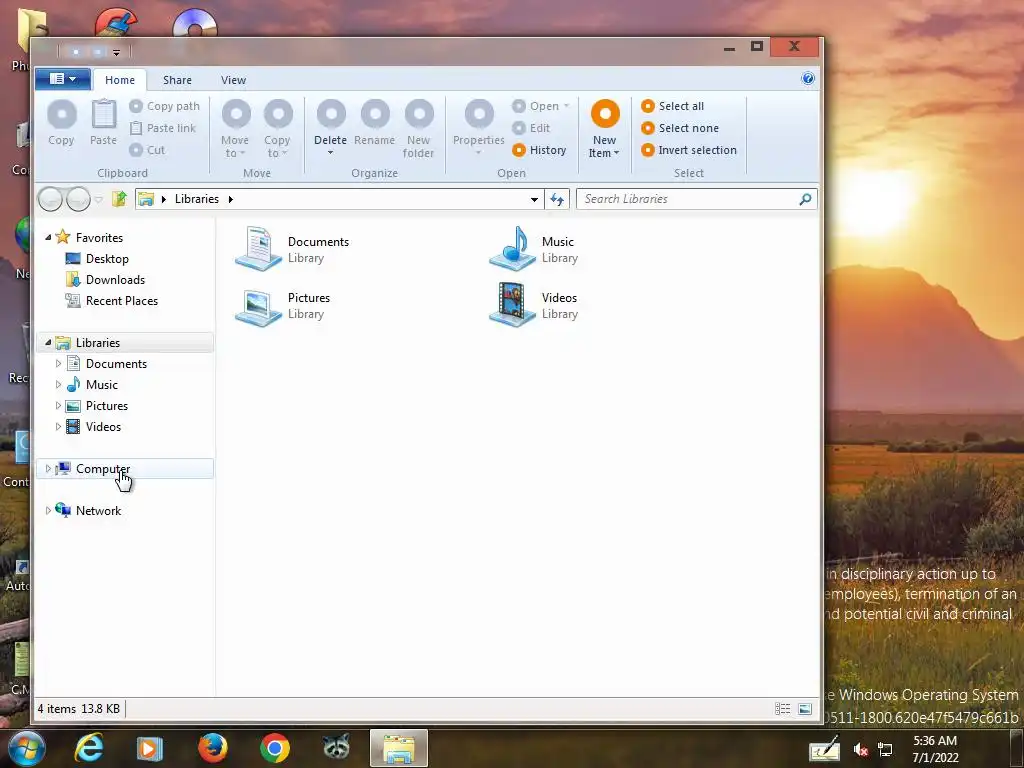
Task: Open Quick Access Toolbar customize arrow
Action: [x=116, y=52]
